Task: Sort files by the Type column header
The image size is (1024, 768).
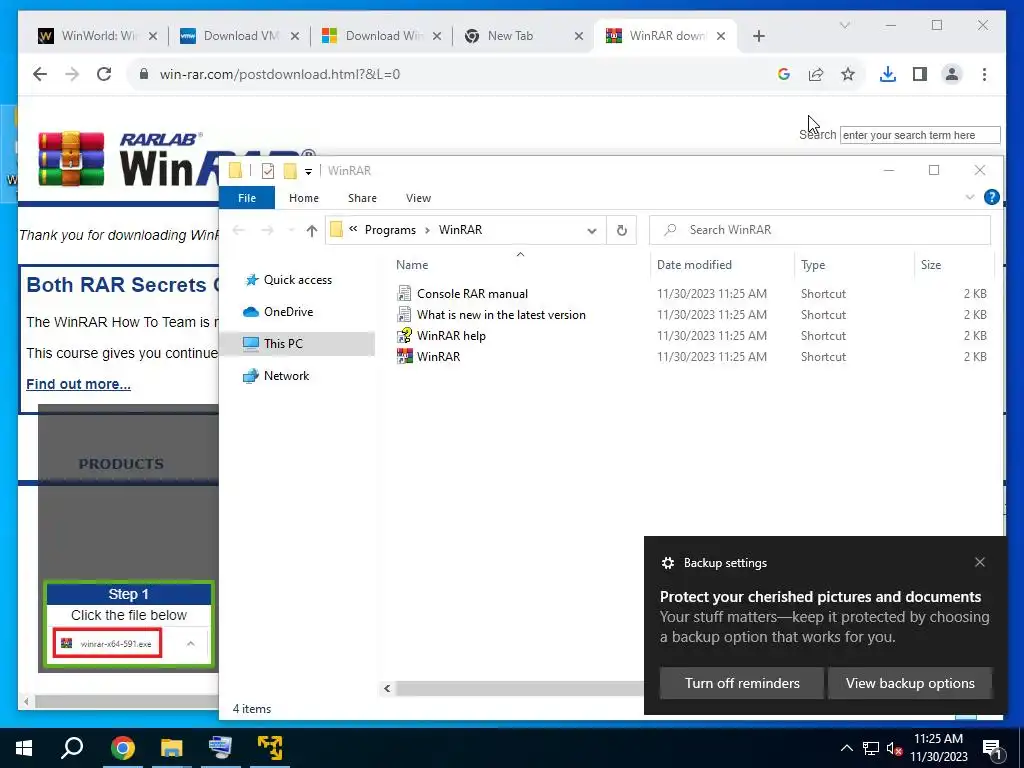Action: click(813, 264)
